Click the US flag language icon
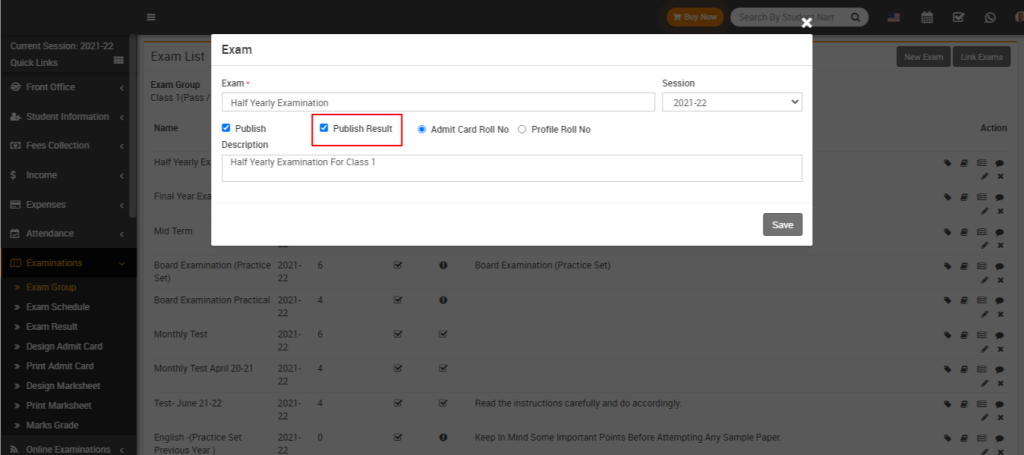1024x455 pixels. [894, 17]
